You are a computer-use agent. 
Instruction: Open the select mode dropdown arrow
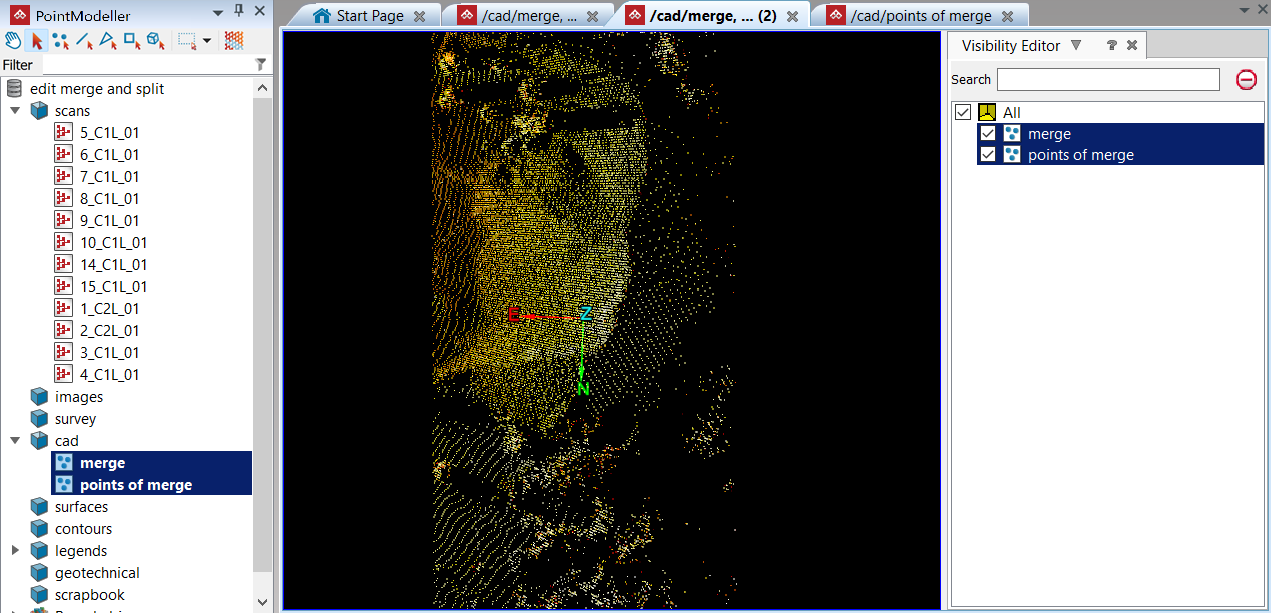click(206, 41)
